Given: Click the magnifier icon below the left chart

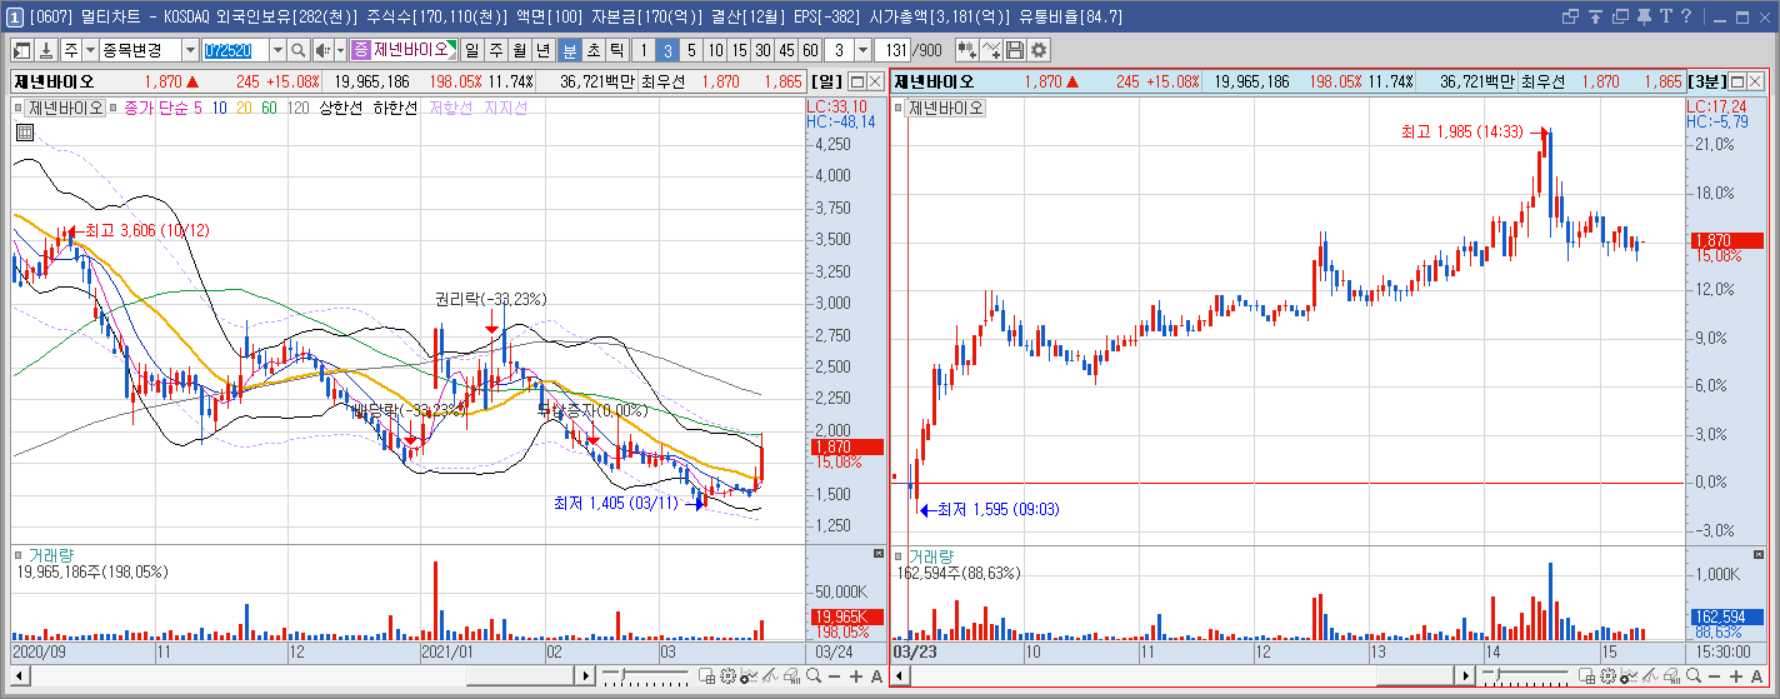Looking at the screenshot, I should 814,677.
